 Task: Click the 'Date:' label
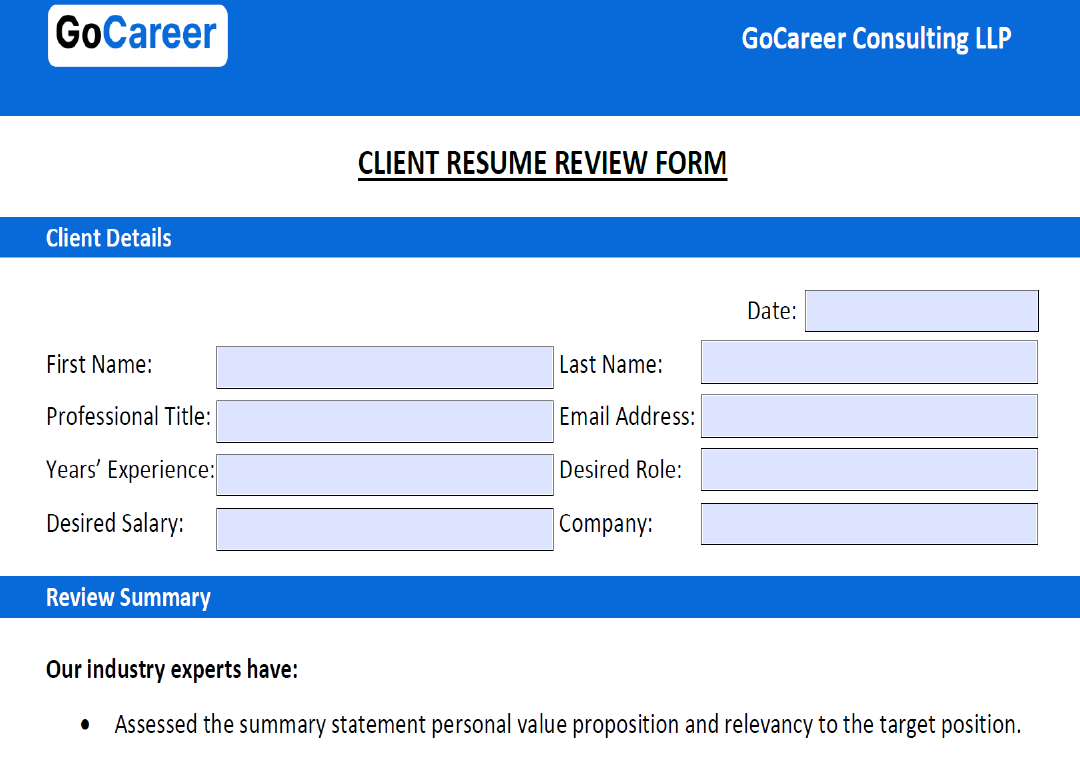[771, 311]
